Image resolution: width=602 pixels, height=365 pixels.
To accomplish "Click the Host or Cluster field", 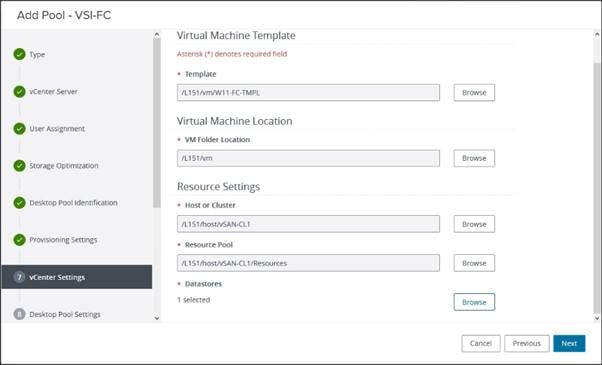I will point(308,224).
